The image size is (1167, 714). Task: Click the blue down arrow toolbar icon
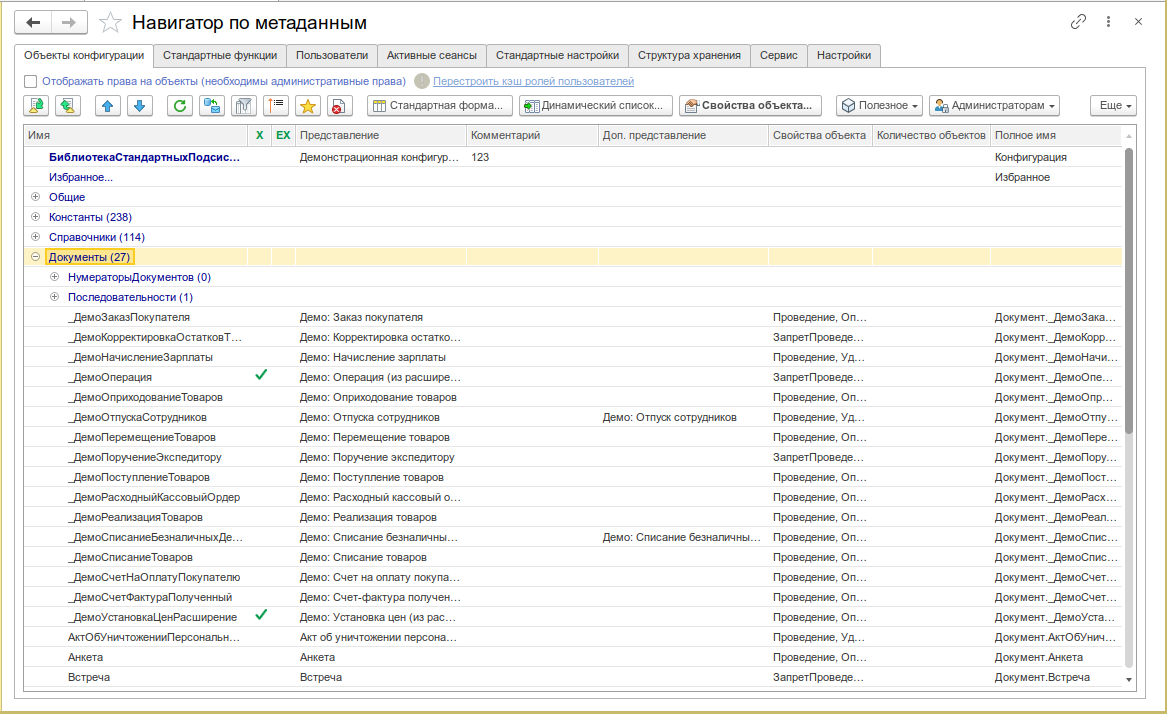point(139,106)
